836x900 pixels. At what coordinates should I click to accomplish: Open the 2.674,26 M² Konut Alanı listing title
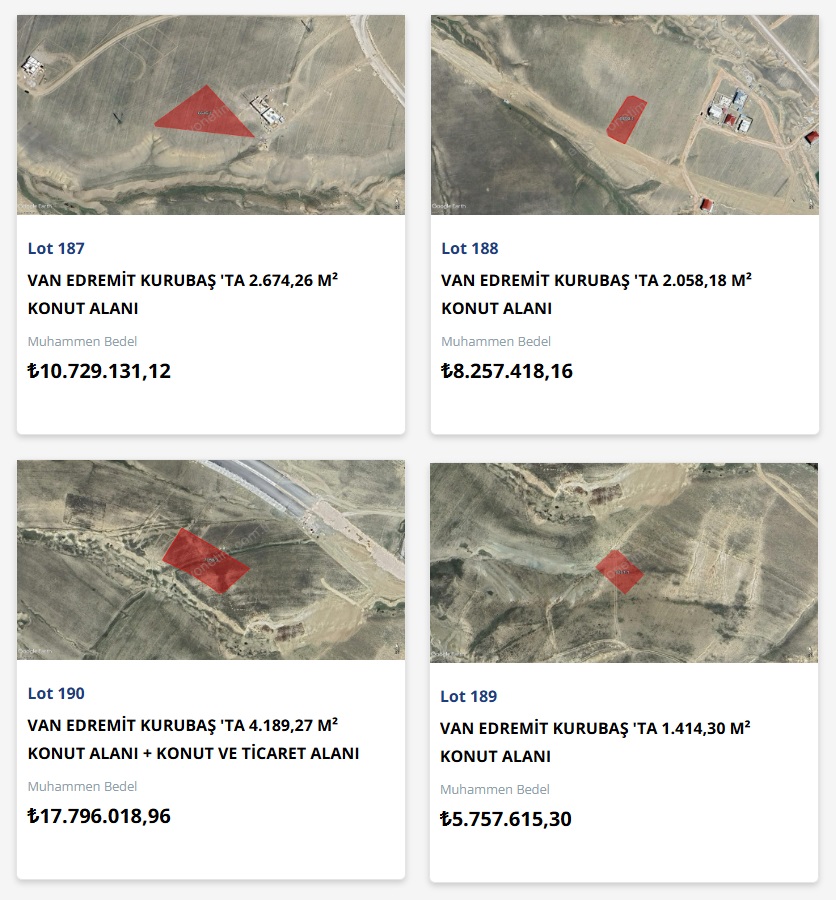(182, 294)
